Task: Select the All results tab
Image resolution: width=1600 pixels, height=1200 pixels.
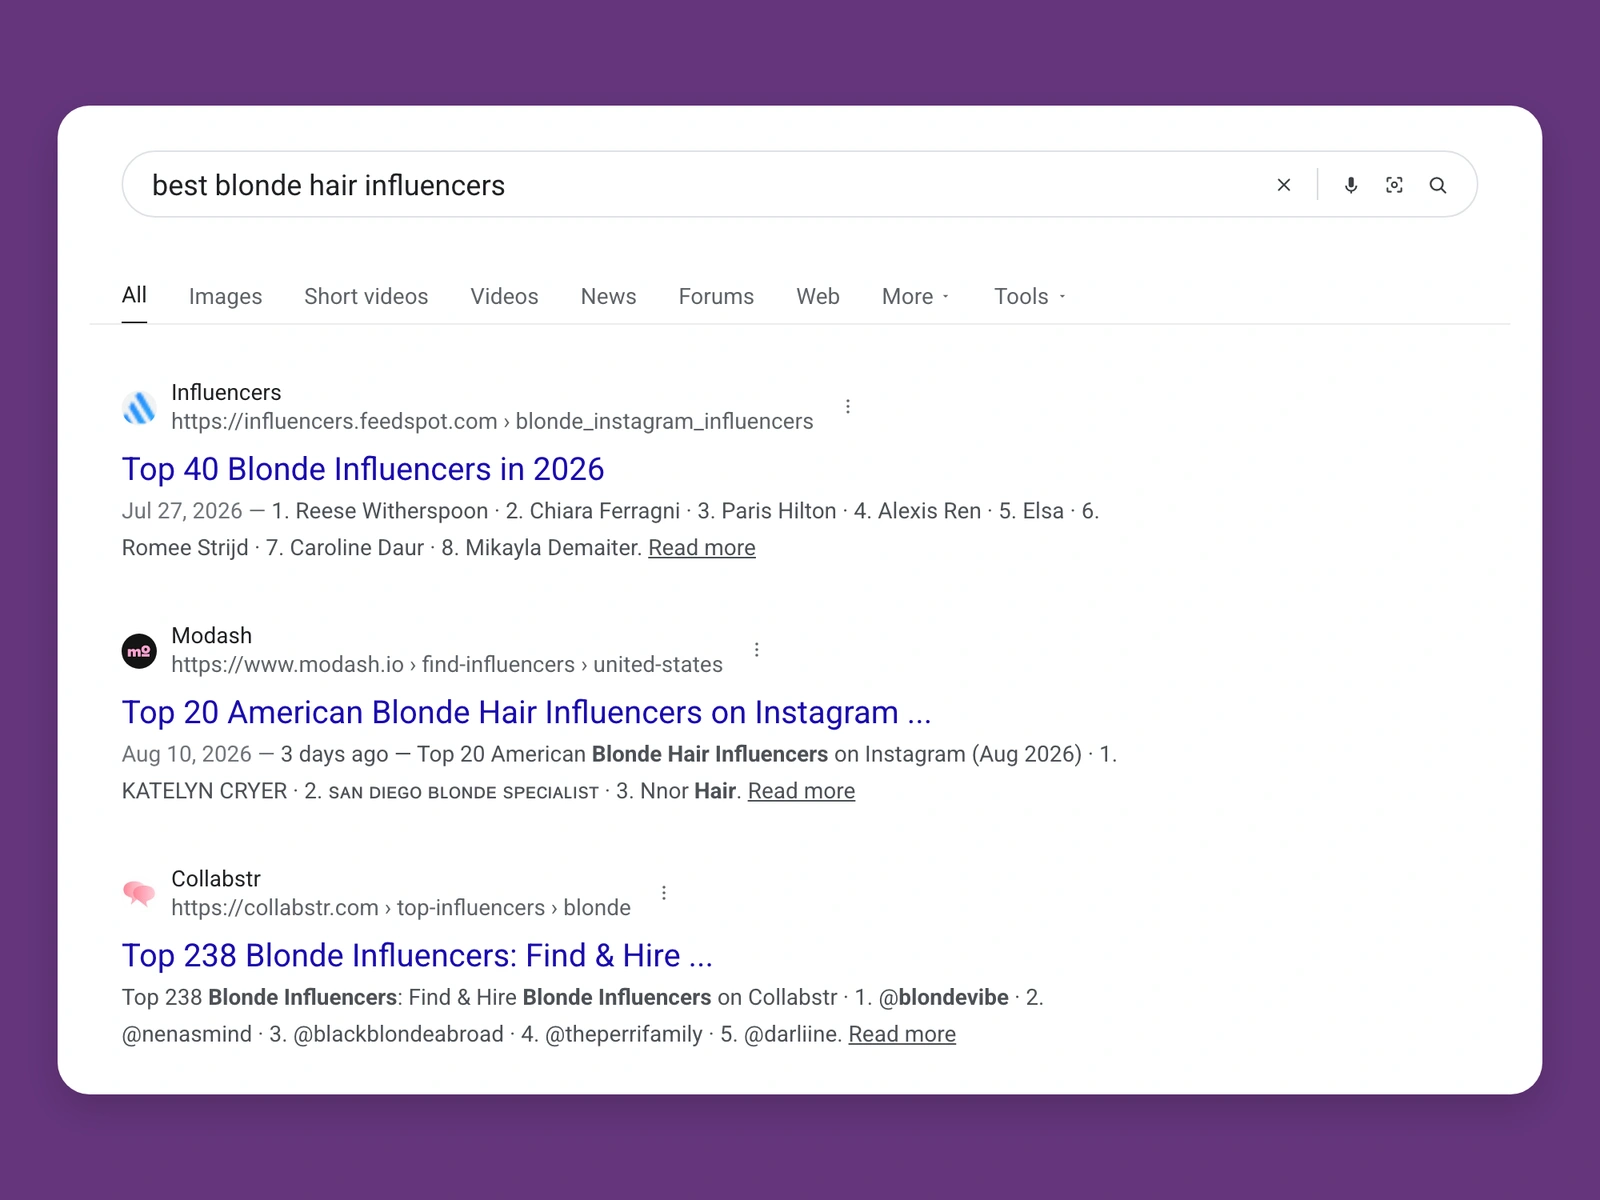Action: pyautogui.click(x=134, y=295)
